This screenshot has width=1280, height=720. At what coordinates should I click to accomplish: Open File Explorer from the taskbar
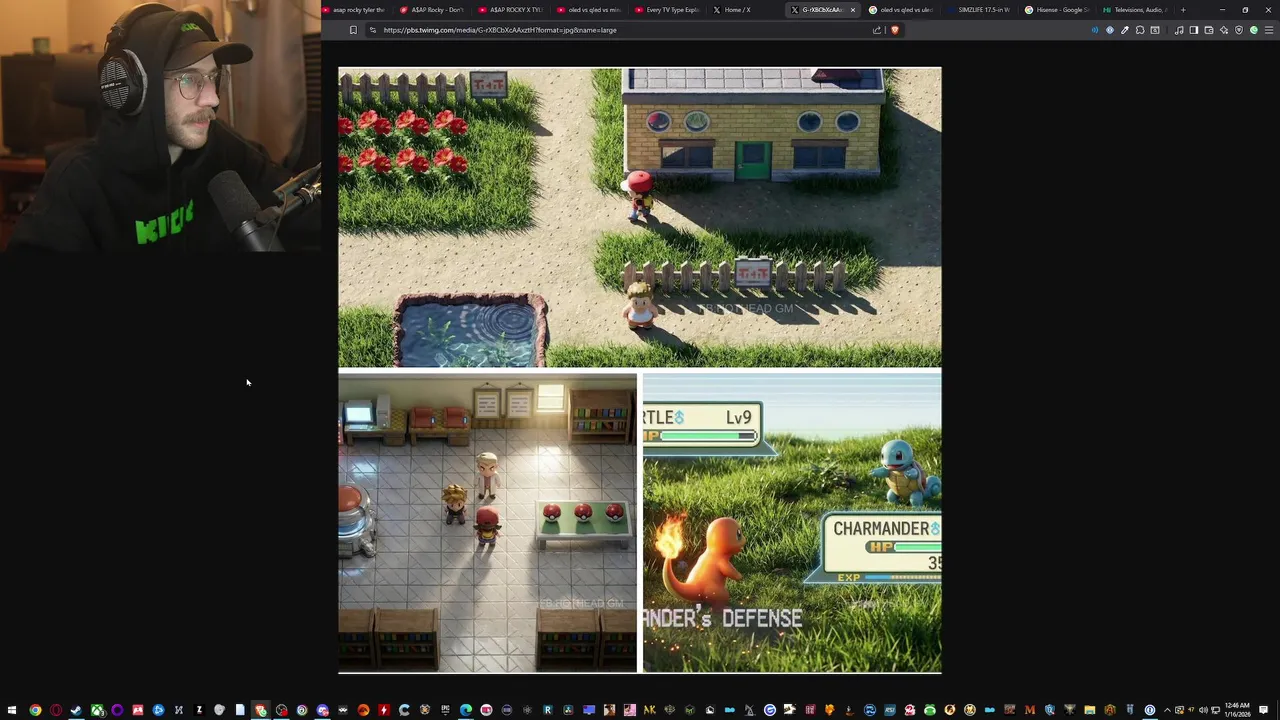click(1090, 710)
